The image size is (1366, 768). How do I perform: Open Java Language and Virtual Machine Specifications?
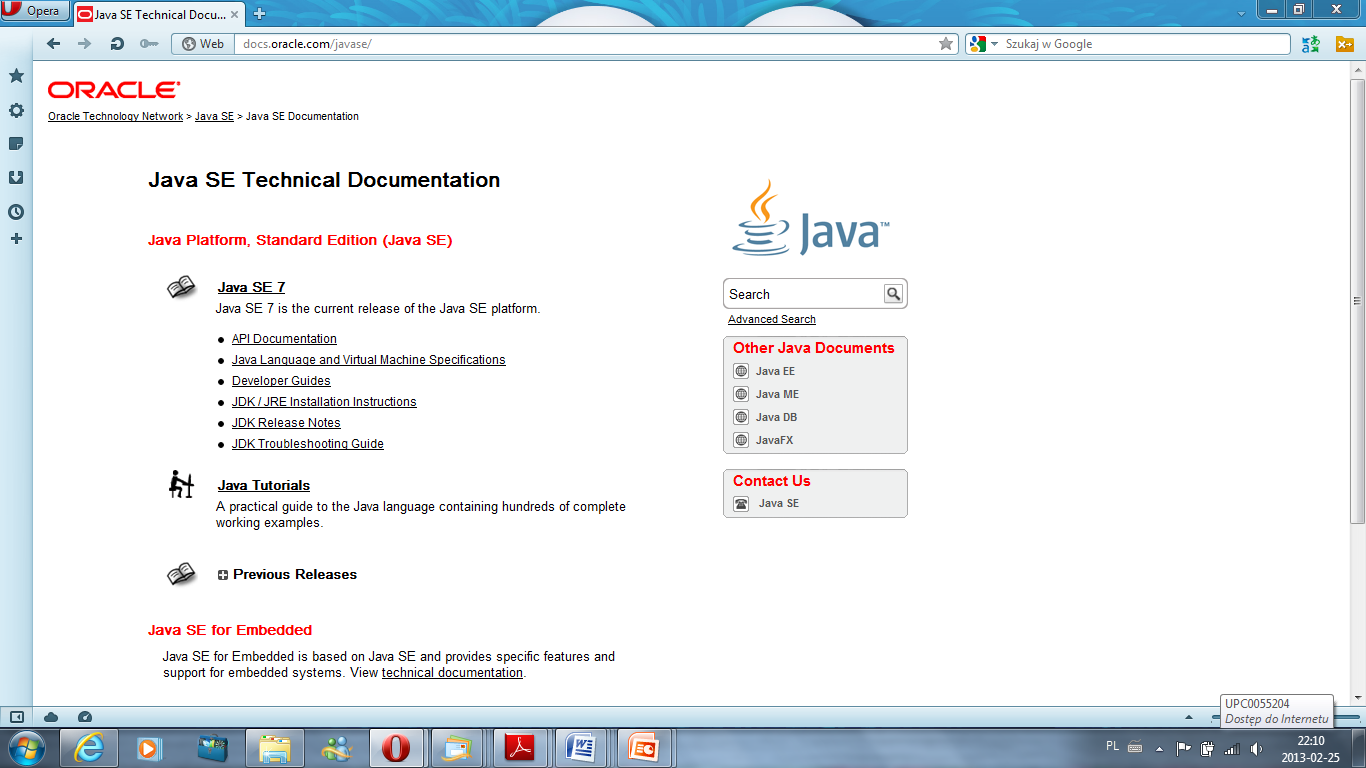369,360
